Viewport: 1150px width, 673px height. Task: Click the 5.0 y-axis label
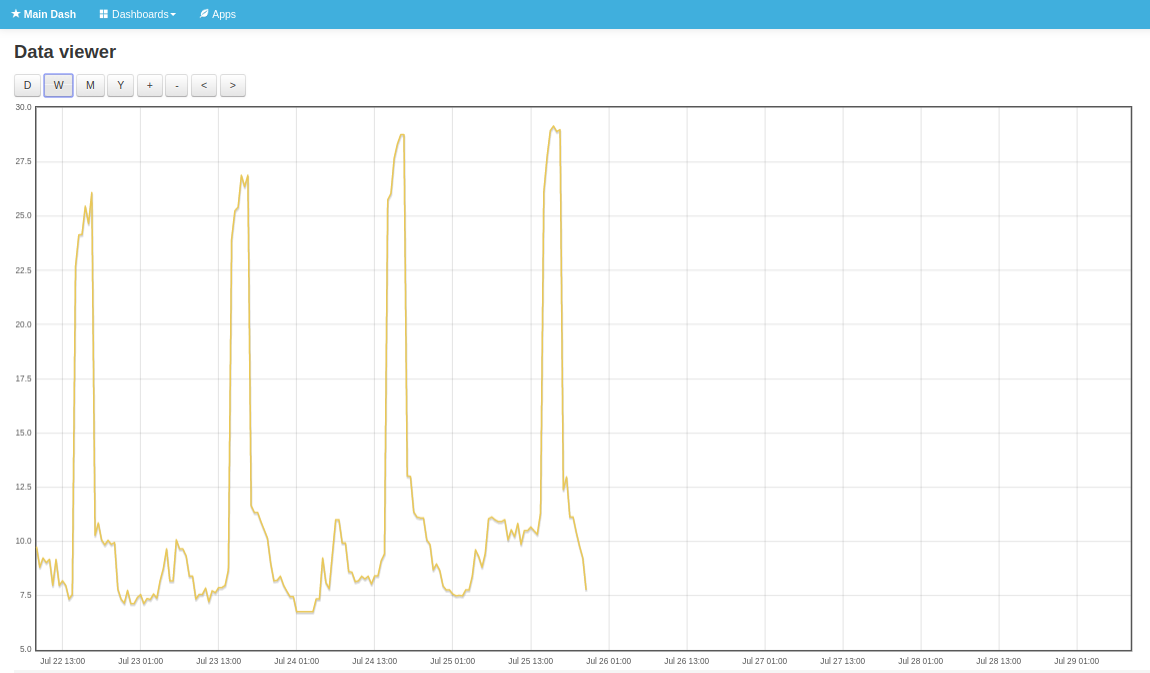[x=25, y=650]
